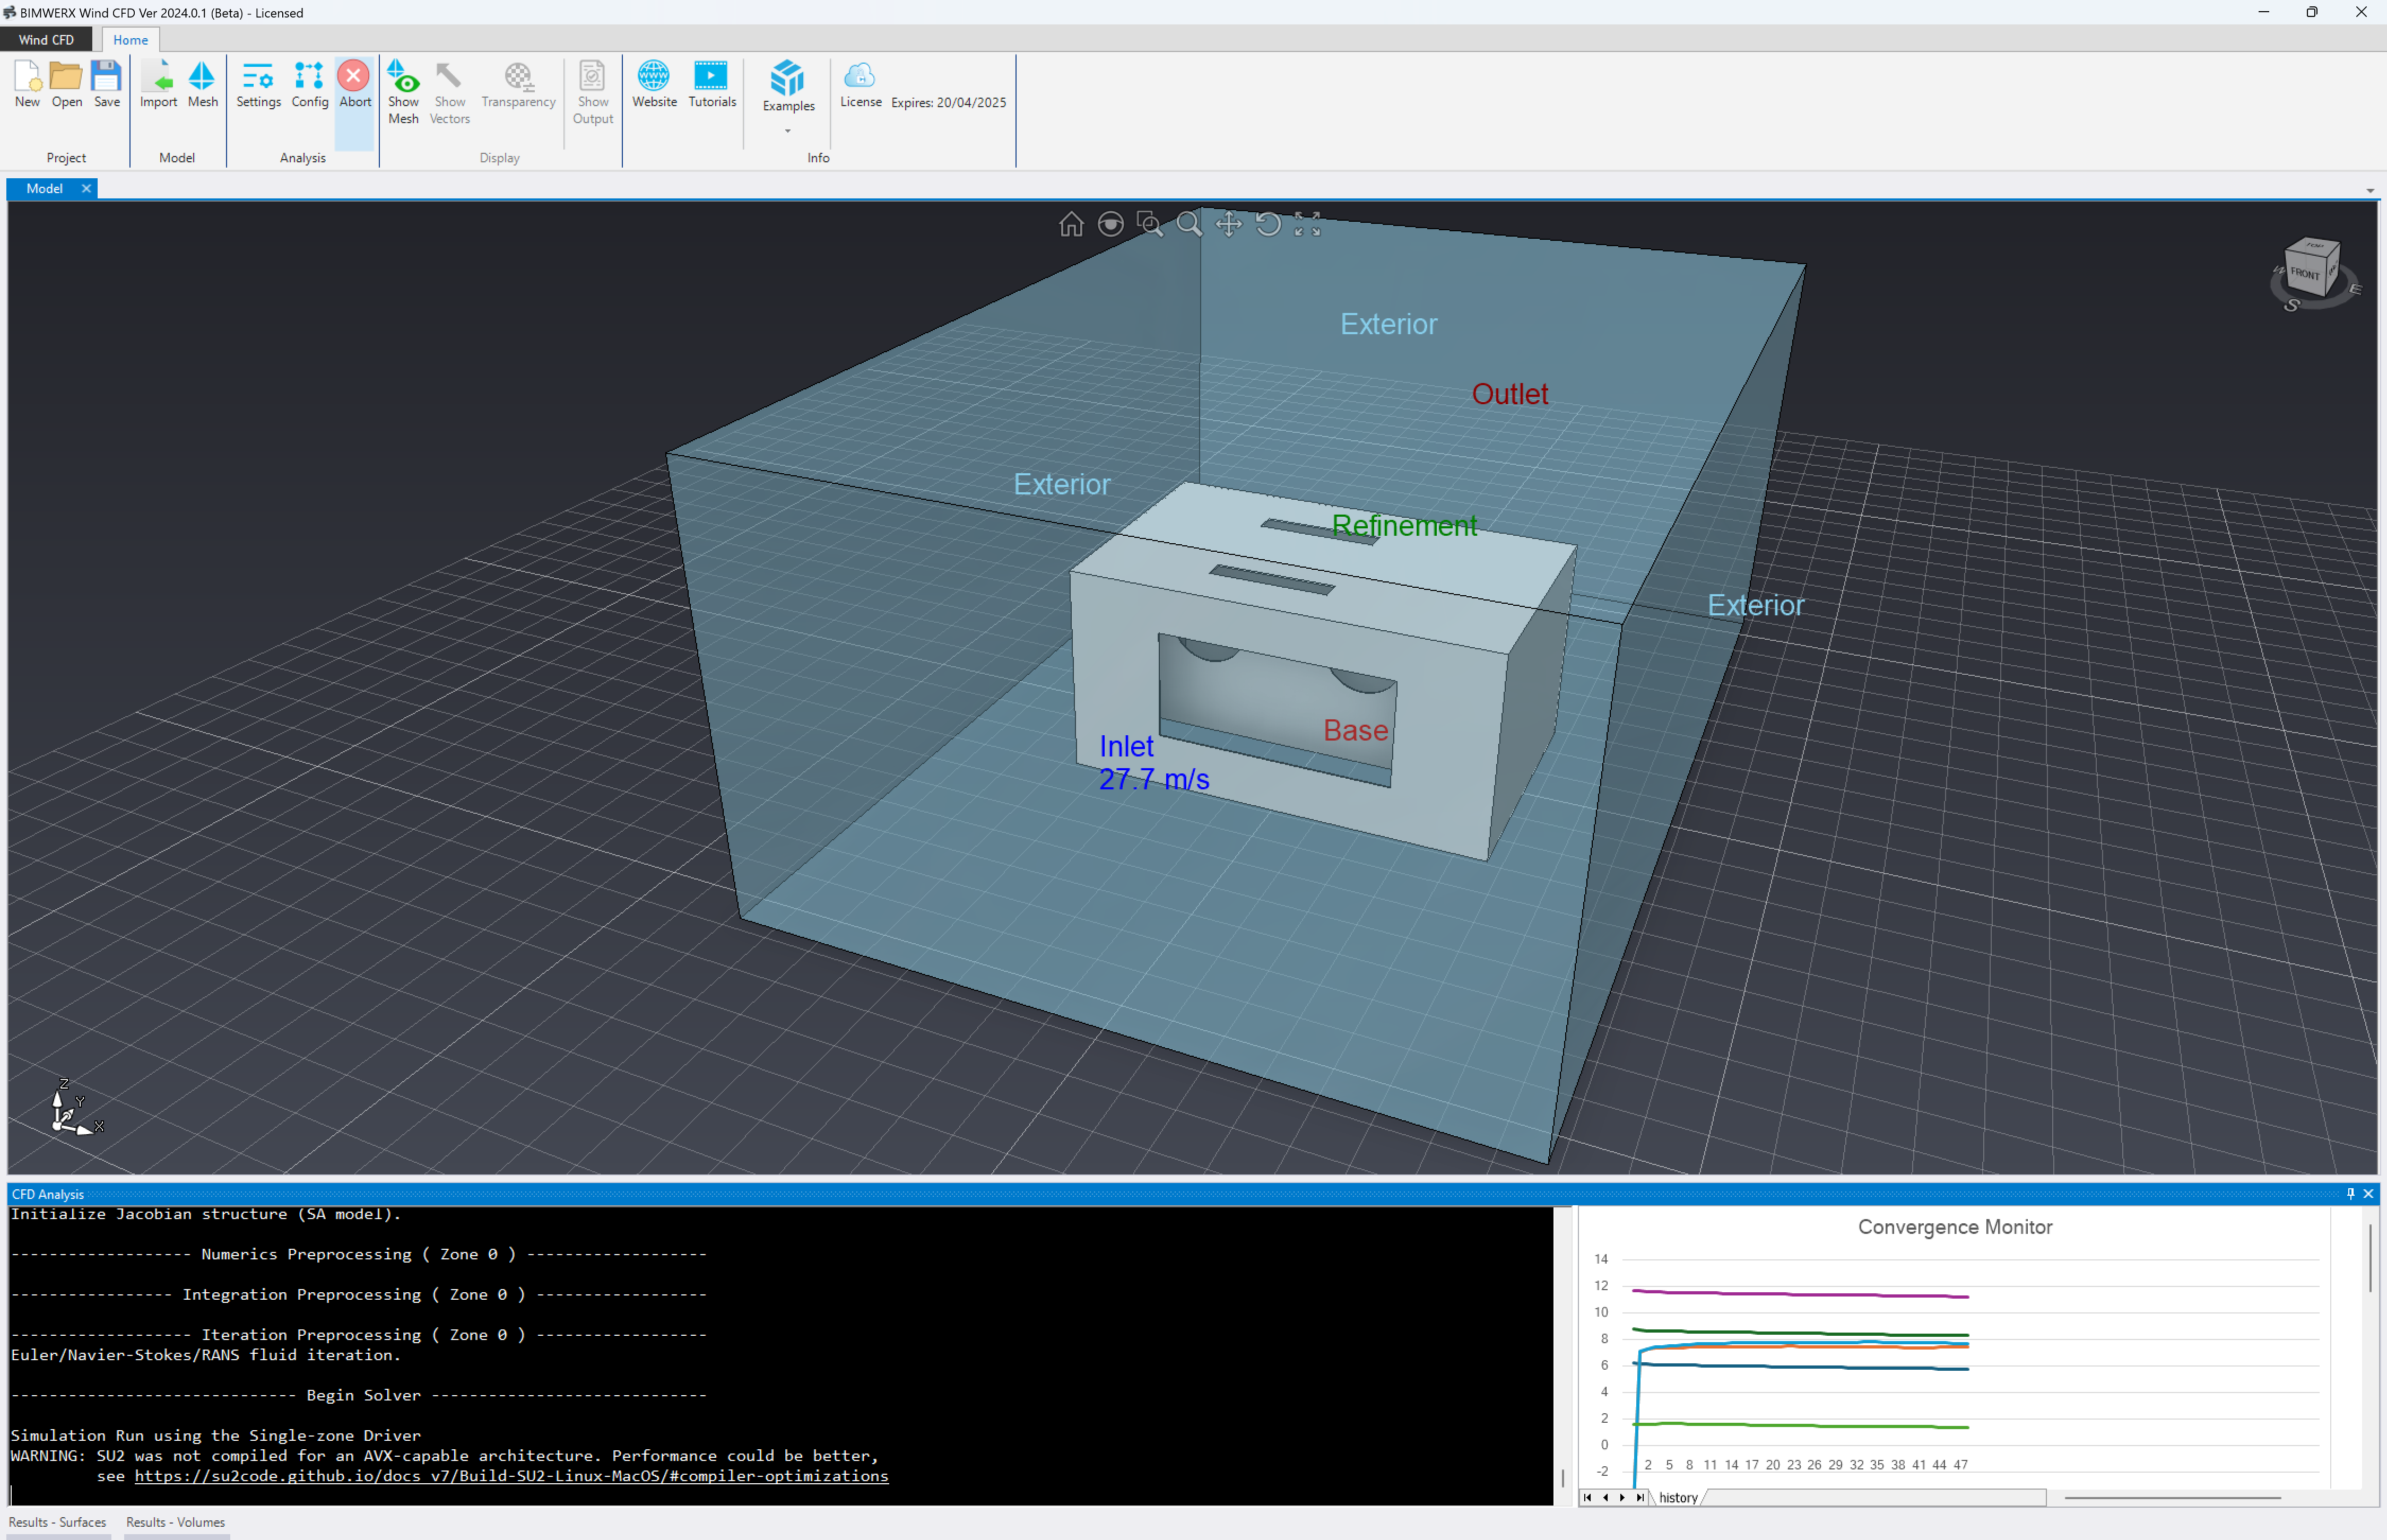The image size is (2387, 1540).
Task: Reset view with the home icon
Action: [1071, 224]
